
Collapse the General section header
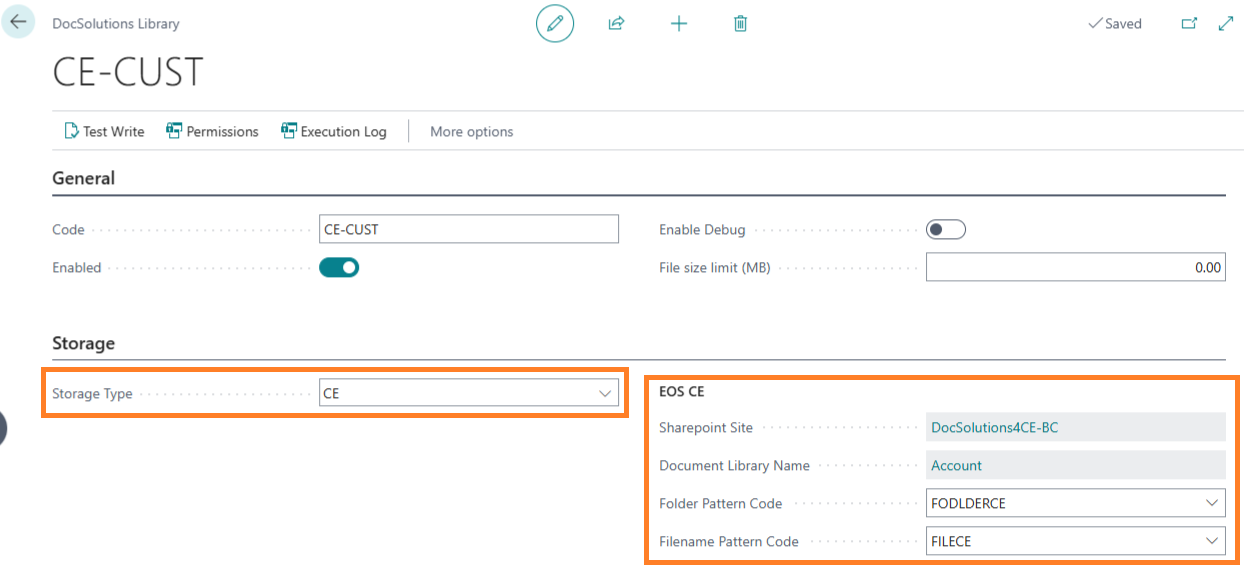(x=84, y=178)
